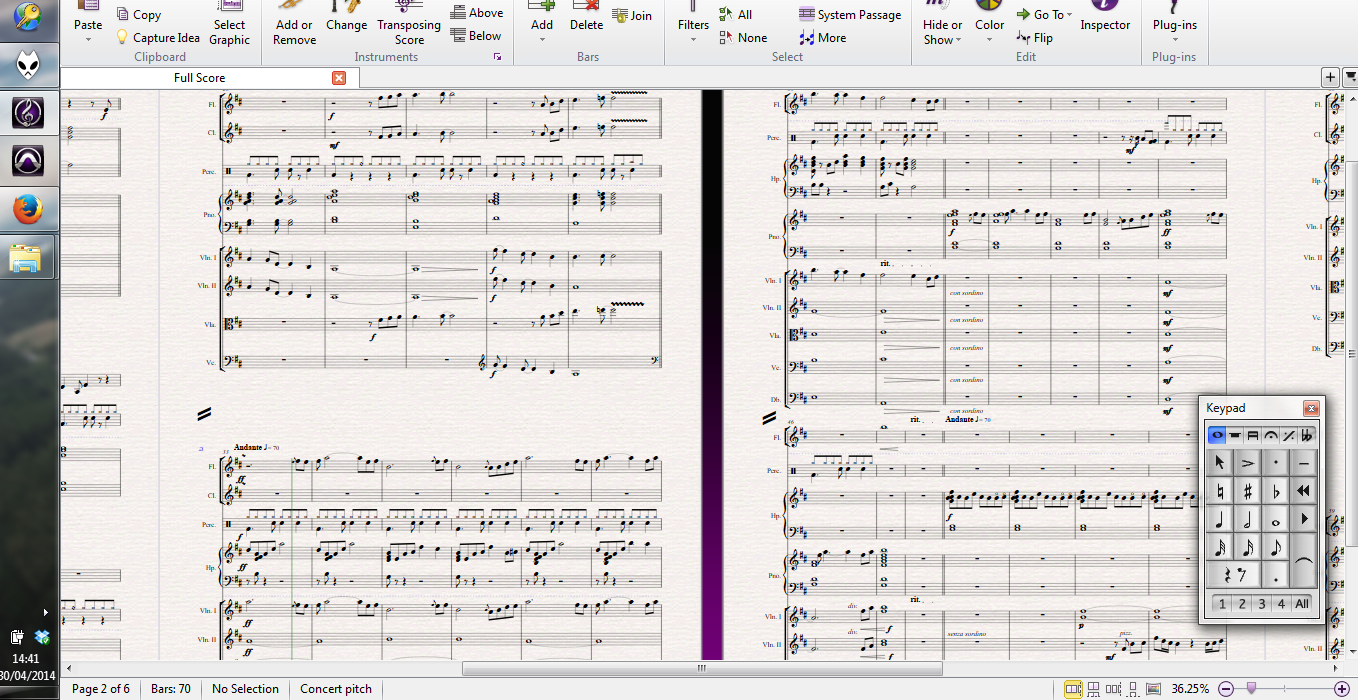Open Firefox from the taskbar
This screenshot has height=700, width=1358.
(x=30, y=210)
